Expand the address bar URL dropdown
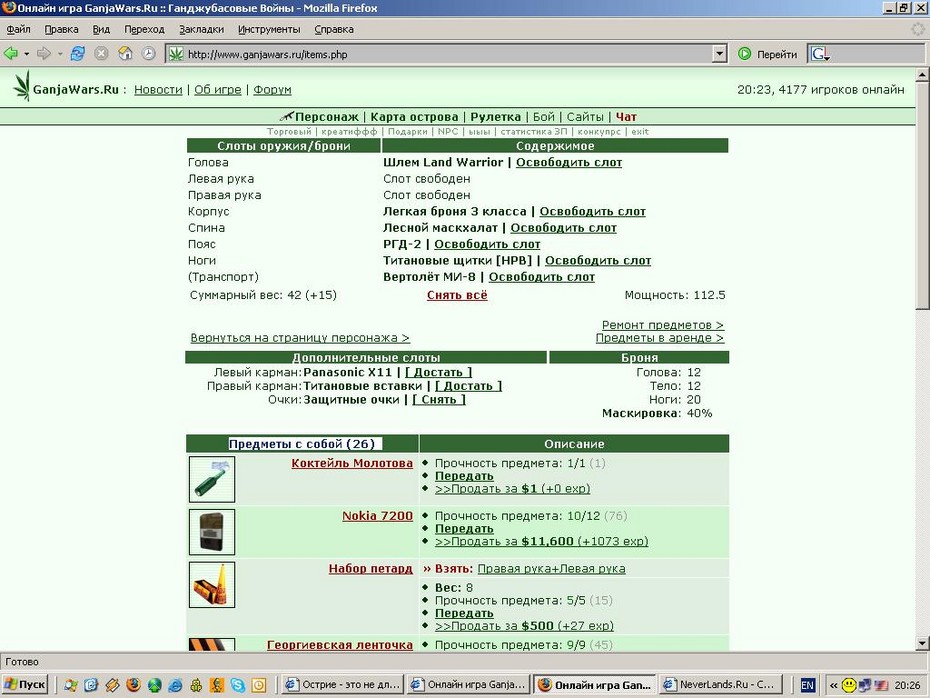This screenshot has height=698, width=930. (x=719, y=54)
